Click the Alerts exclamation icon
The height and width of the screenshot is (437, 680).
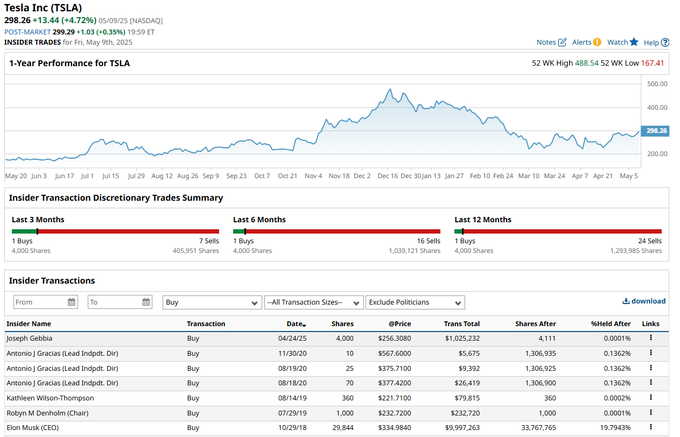point(597,43)
